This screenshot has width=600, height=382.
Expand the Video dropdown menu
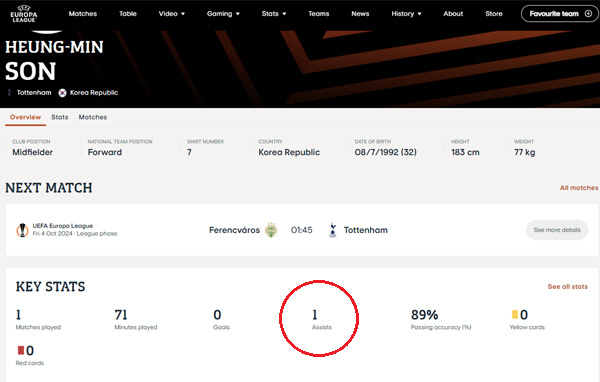coord(172,14)
